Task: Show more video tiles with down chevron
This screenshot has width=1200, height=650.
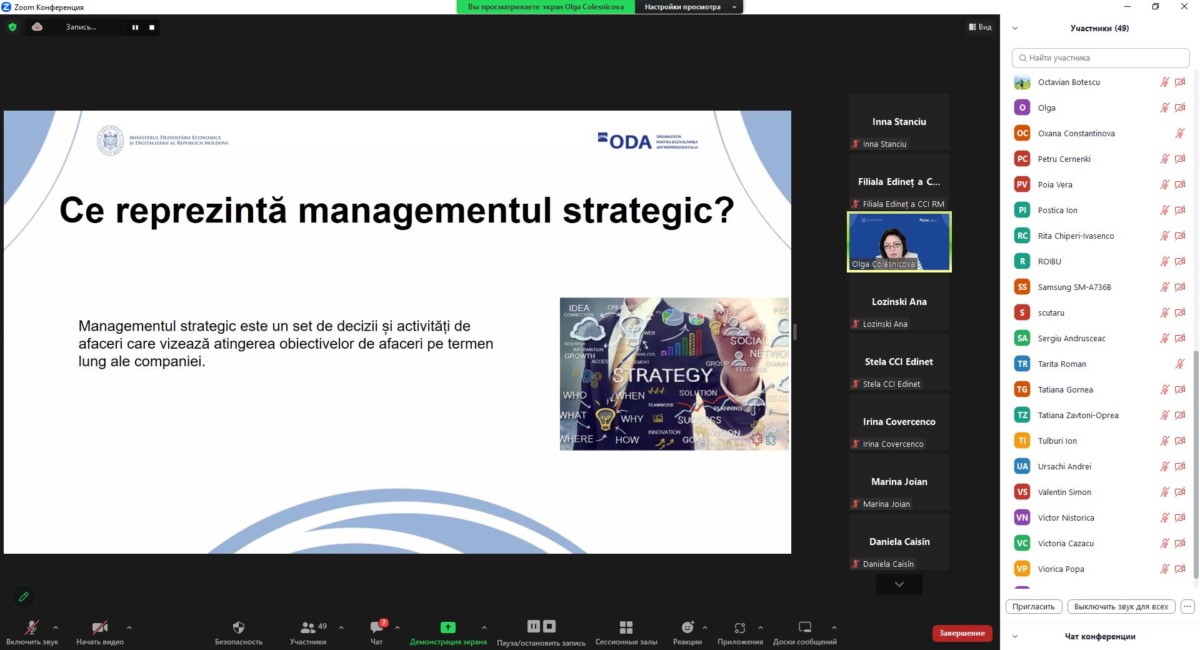Action: point(899,584)
